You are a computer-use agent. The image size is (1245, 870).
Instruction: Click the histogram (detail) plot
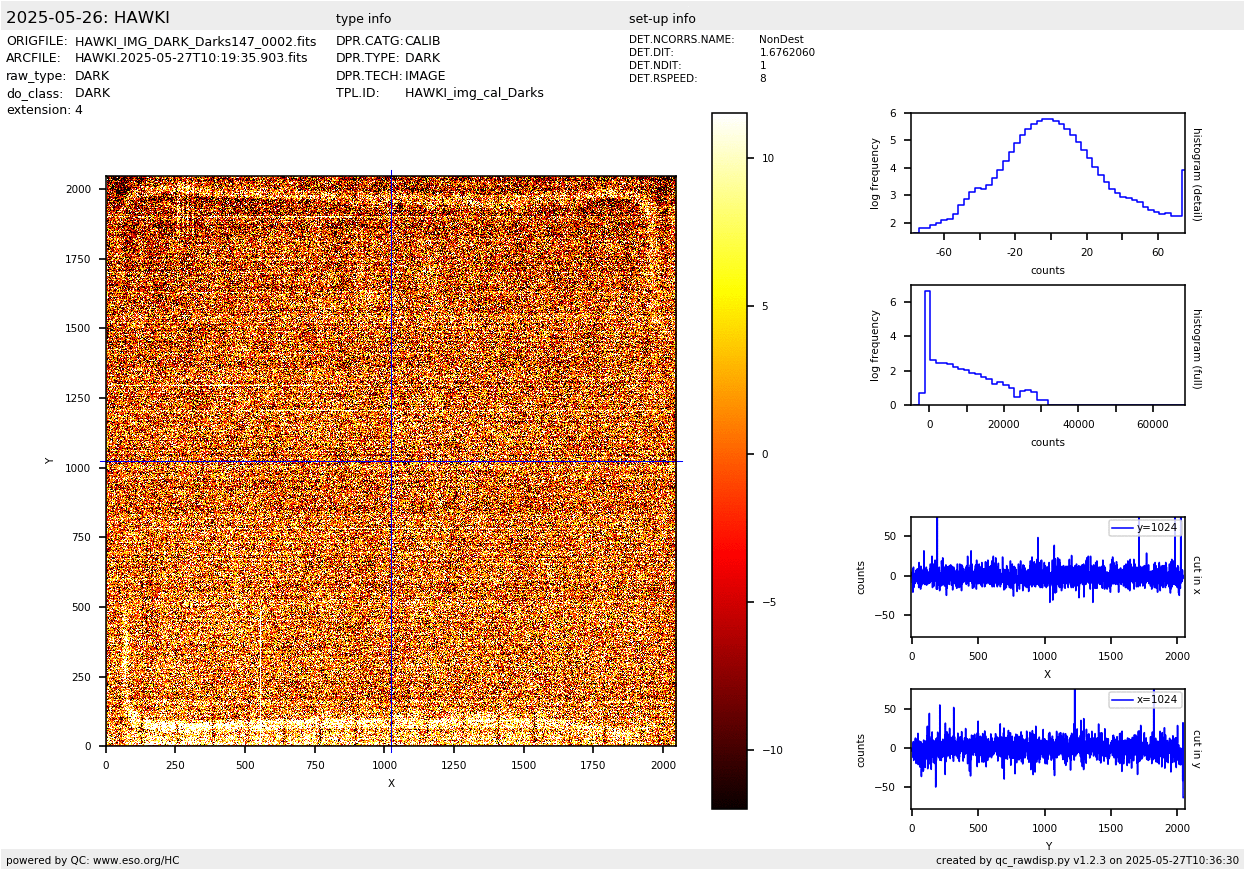[x=1047, y=173]
